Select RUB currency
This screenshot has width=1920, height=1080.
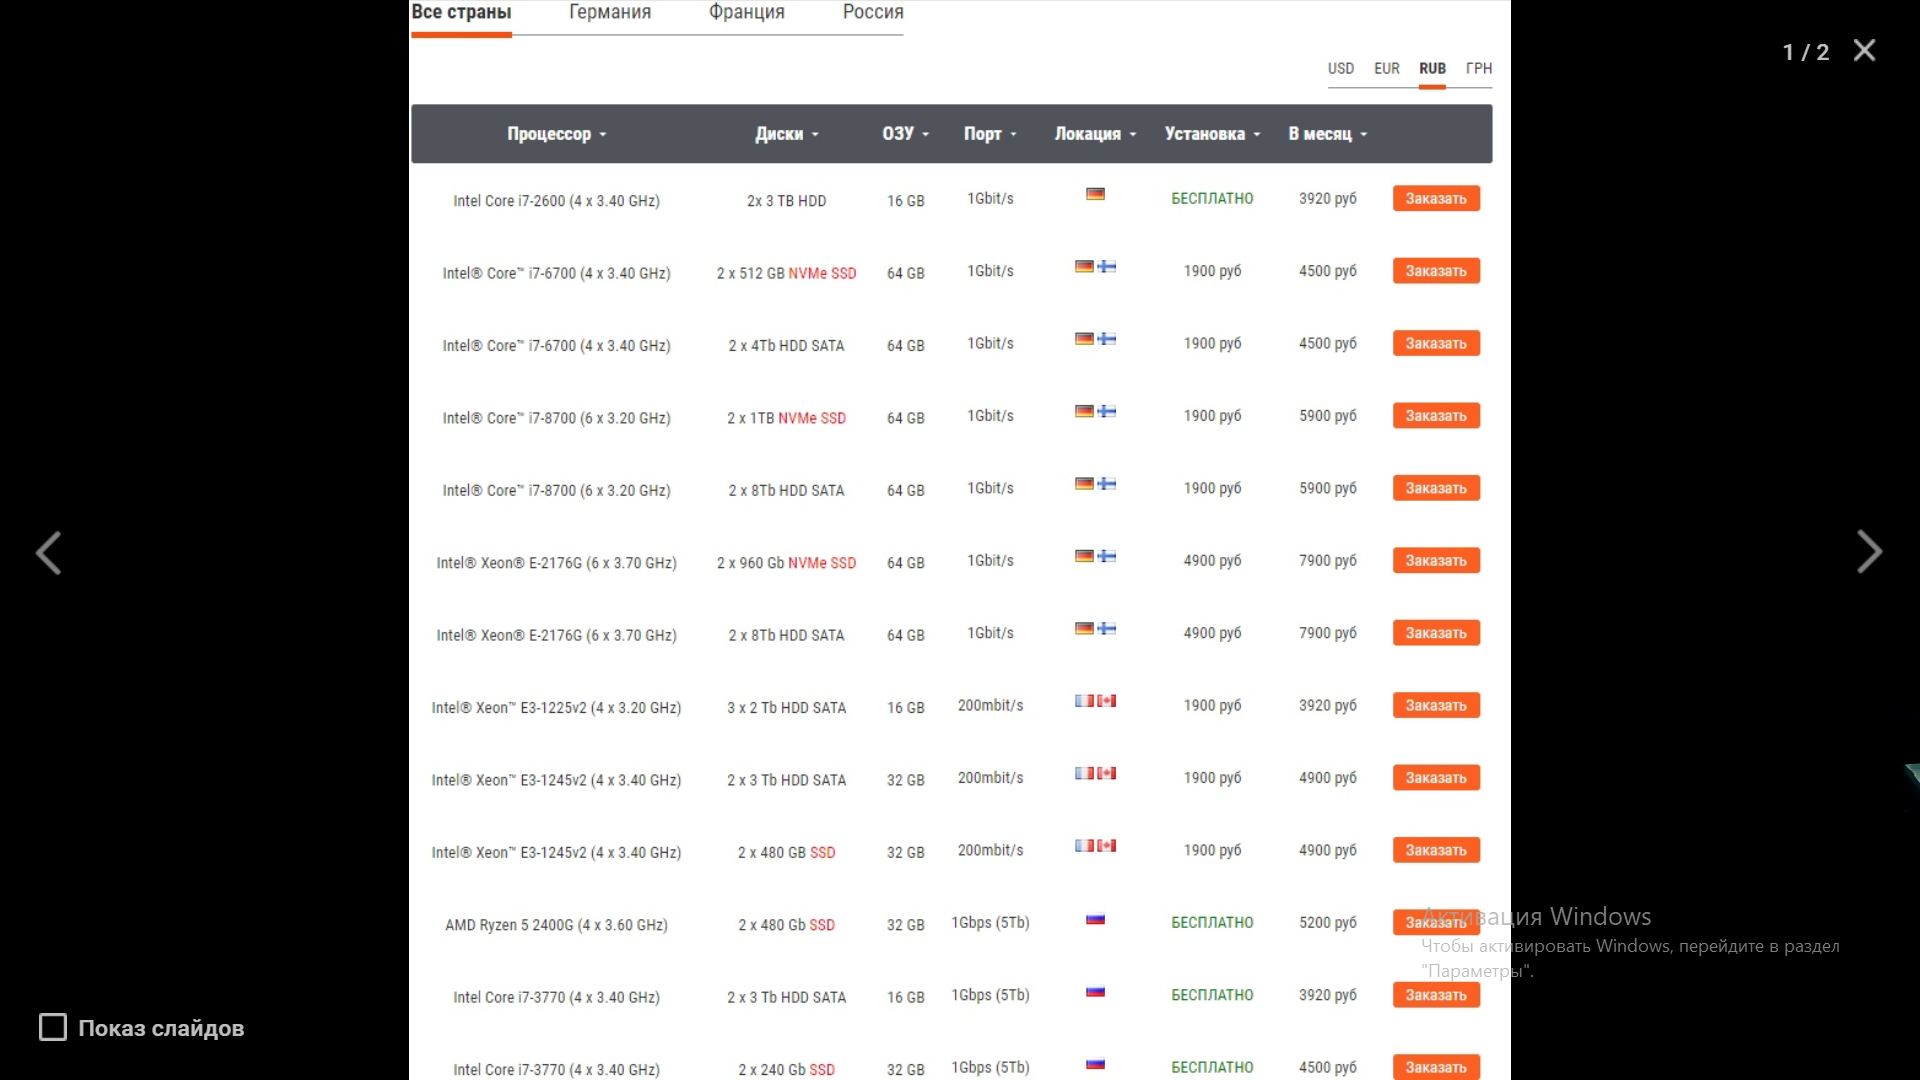tap(1432, 68)
